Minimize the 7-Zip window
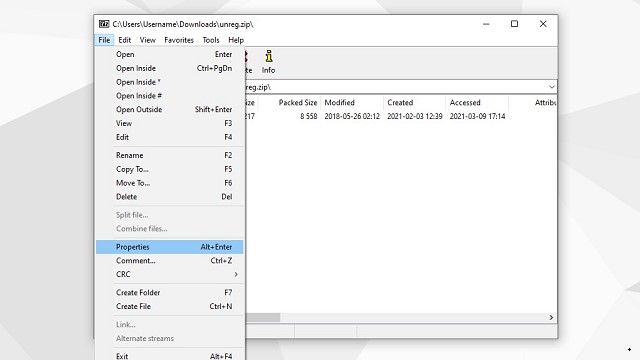This screenshot has width=640, height=360. 486,24
